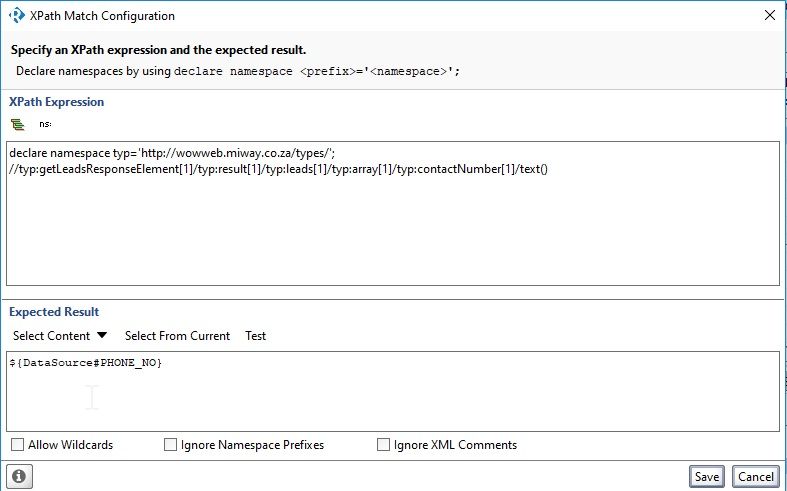Tick Ignore Namespace Prefixes option

pos(171,445)
